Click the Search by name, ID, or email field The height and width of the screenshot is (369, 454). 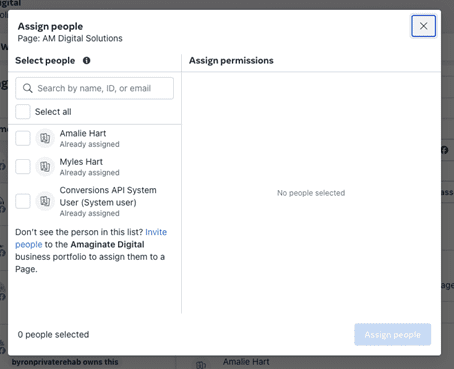click(x=94, y=88)
